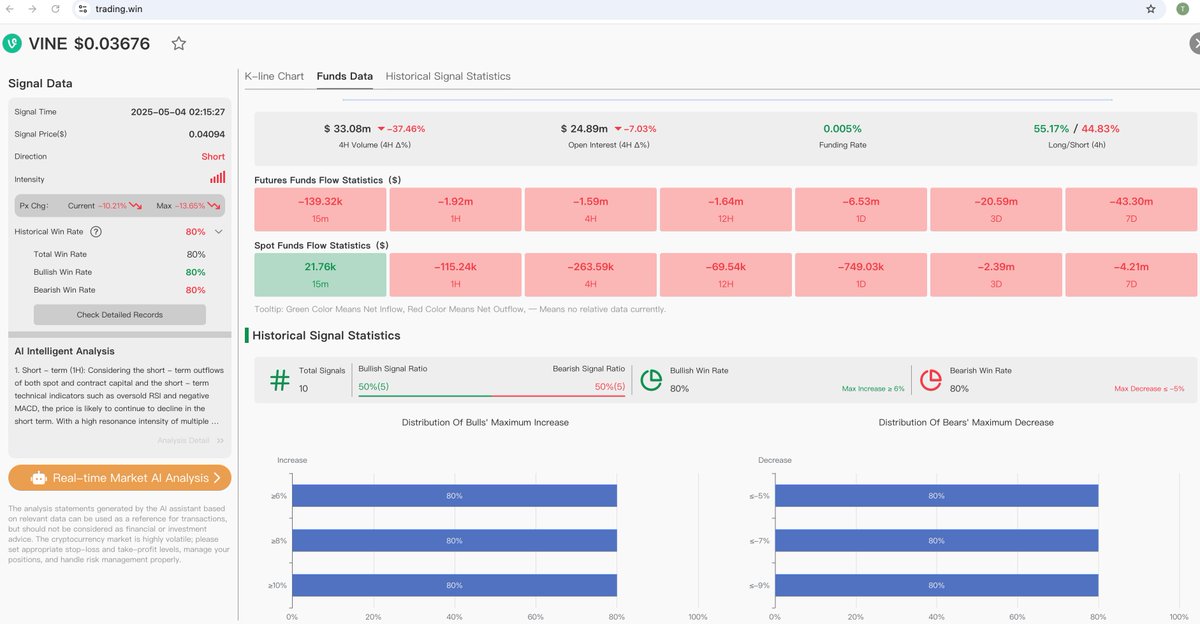
Task: Select the spot 4H flow cell -263.59k
Action: (590, 274)
